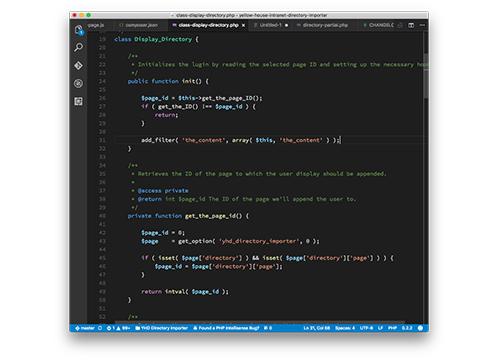This screenshot has width=500, height=360.
Task: Click the YHD Directory Importer project in status bar
Action: tap(162, 328)
